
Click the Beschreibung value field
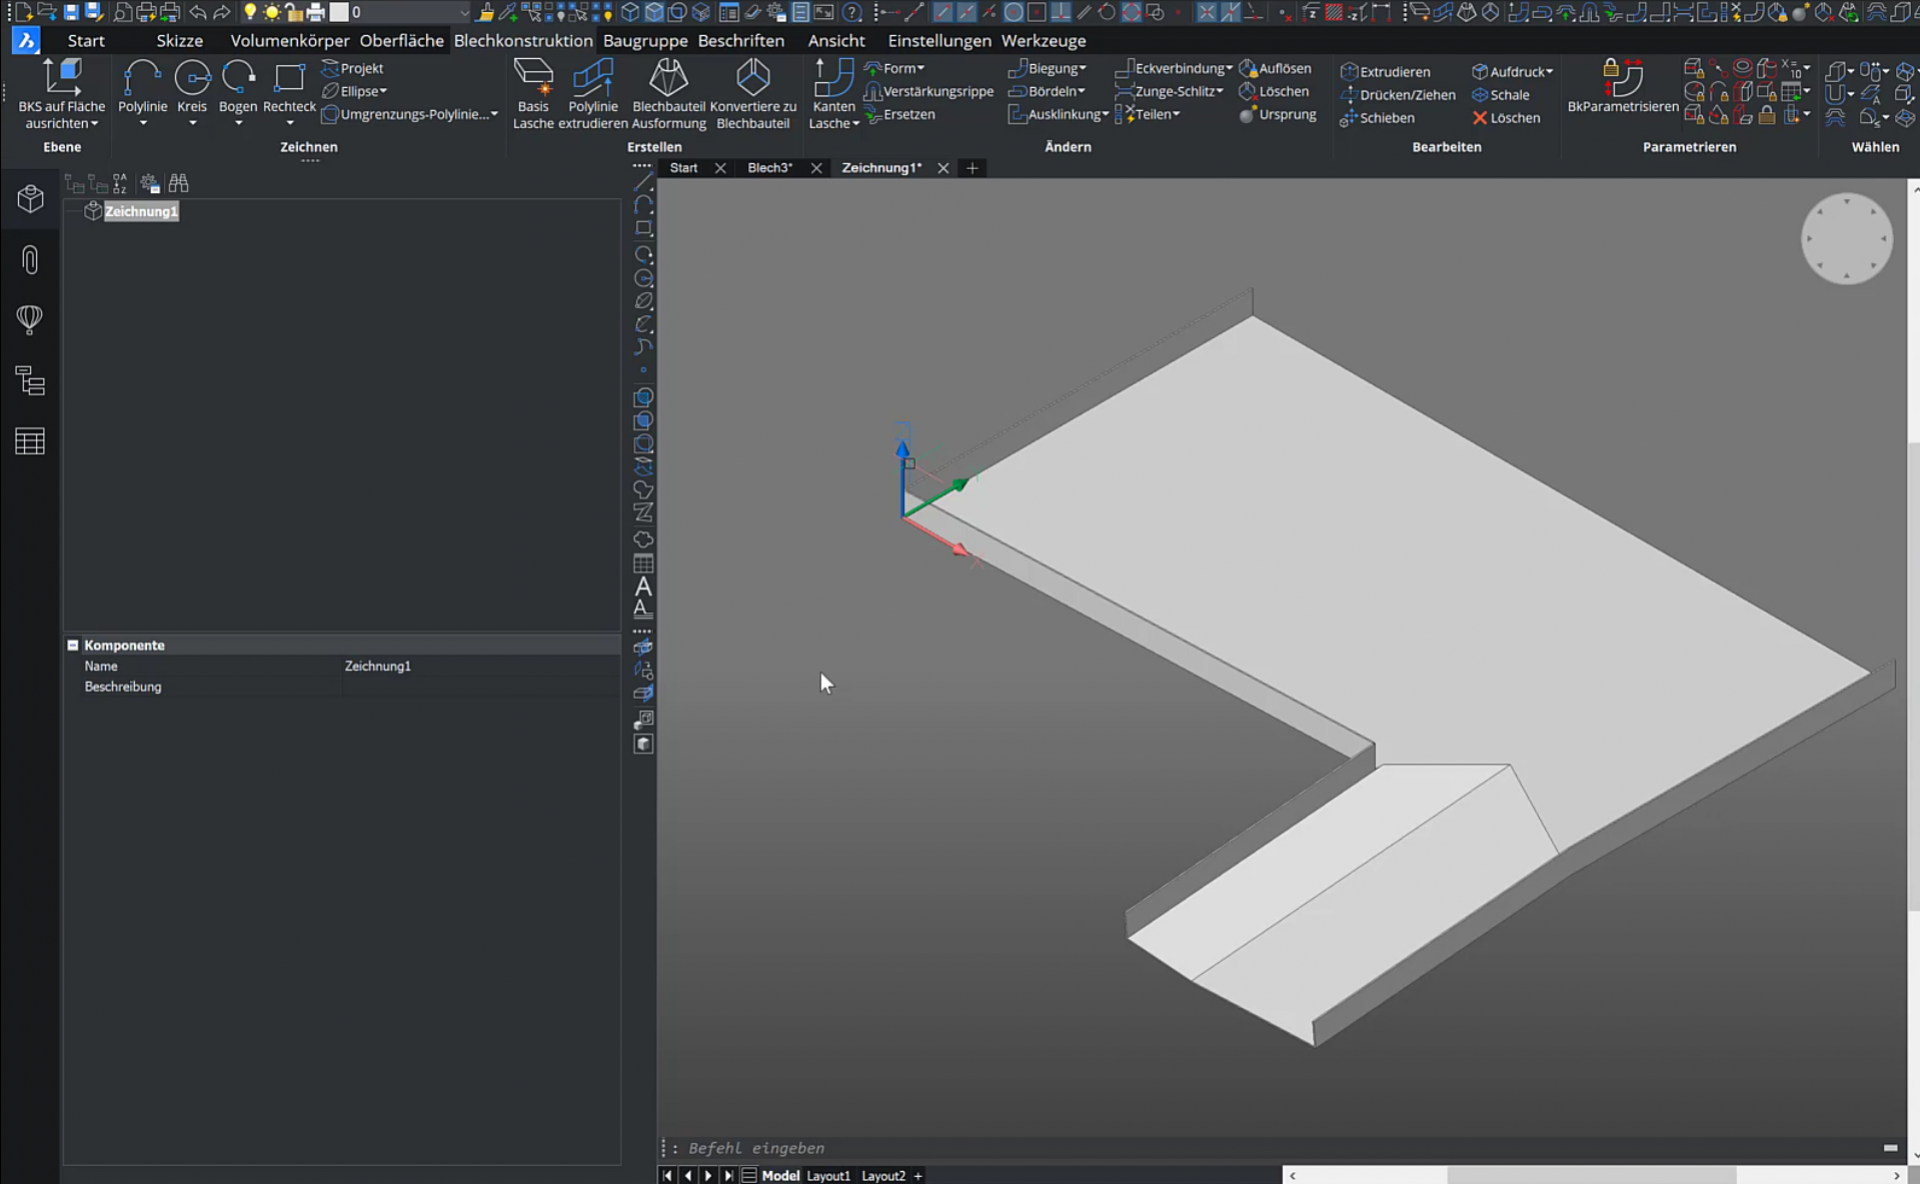(x=480, y=687)
